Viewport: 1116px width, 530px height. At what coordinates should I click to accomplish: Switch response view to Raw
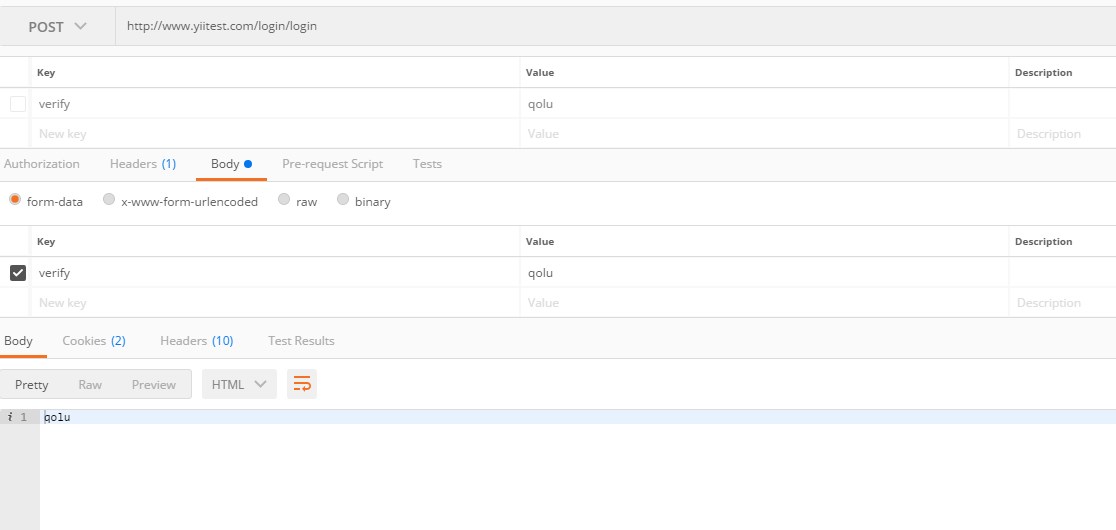click(90, 384)
